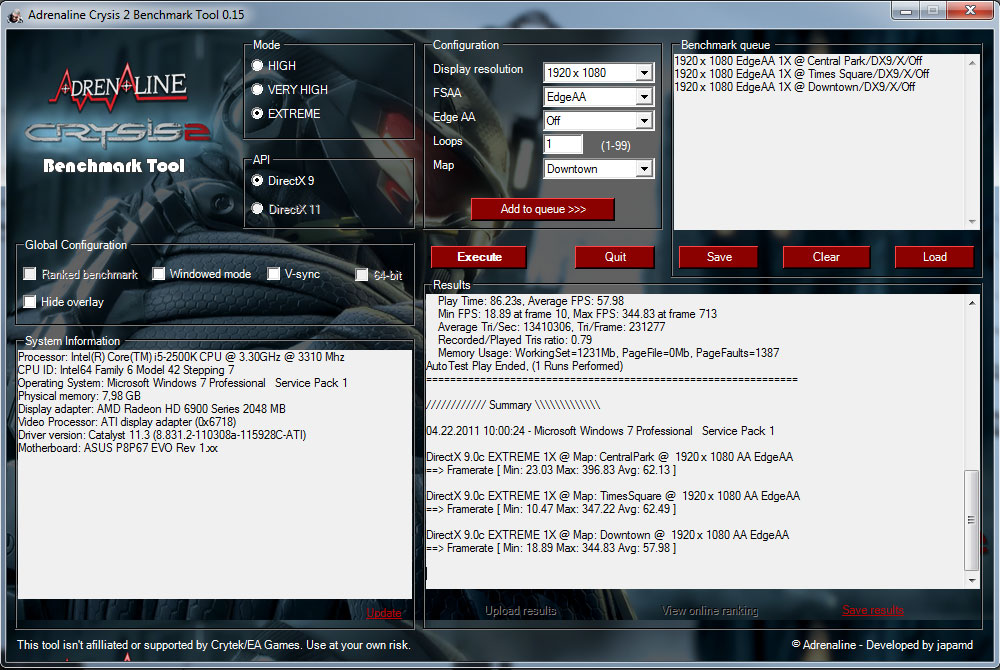Select DirectX 9 API
This screenshot has width=1000, height=670.
(258, 181)
